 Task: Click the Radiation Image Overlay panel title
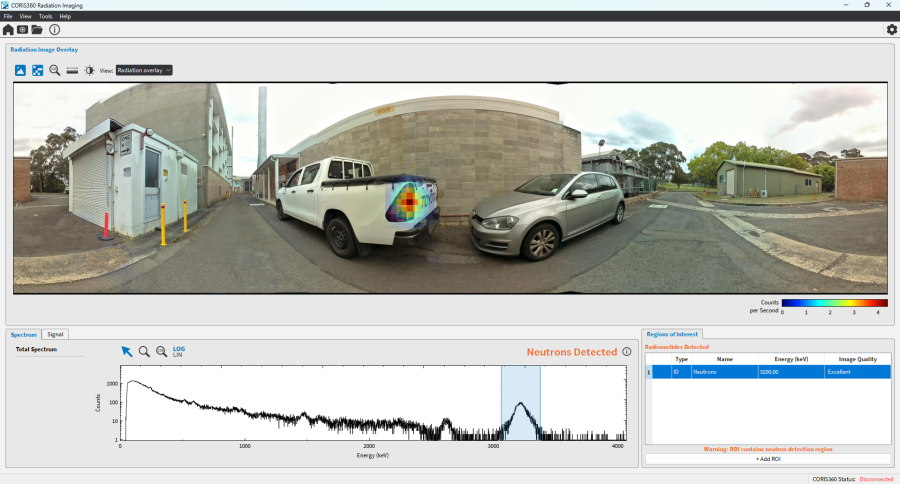point(44,49)
